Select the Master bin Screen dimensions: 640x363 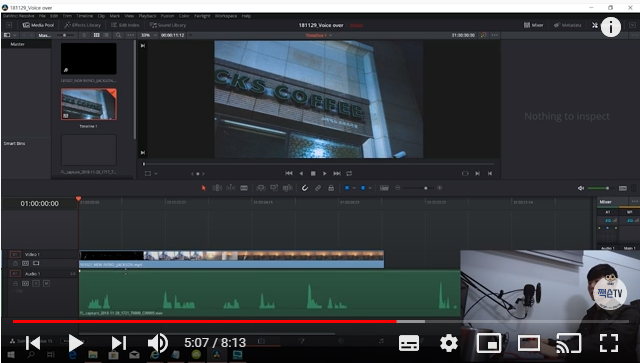pyautogui.click(x=18, y=44)
